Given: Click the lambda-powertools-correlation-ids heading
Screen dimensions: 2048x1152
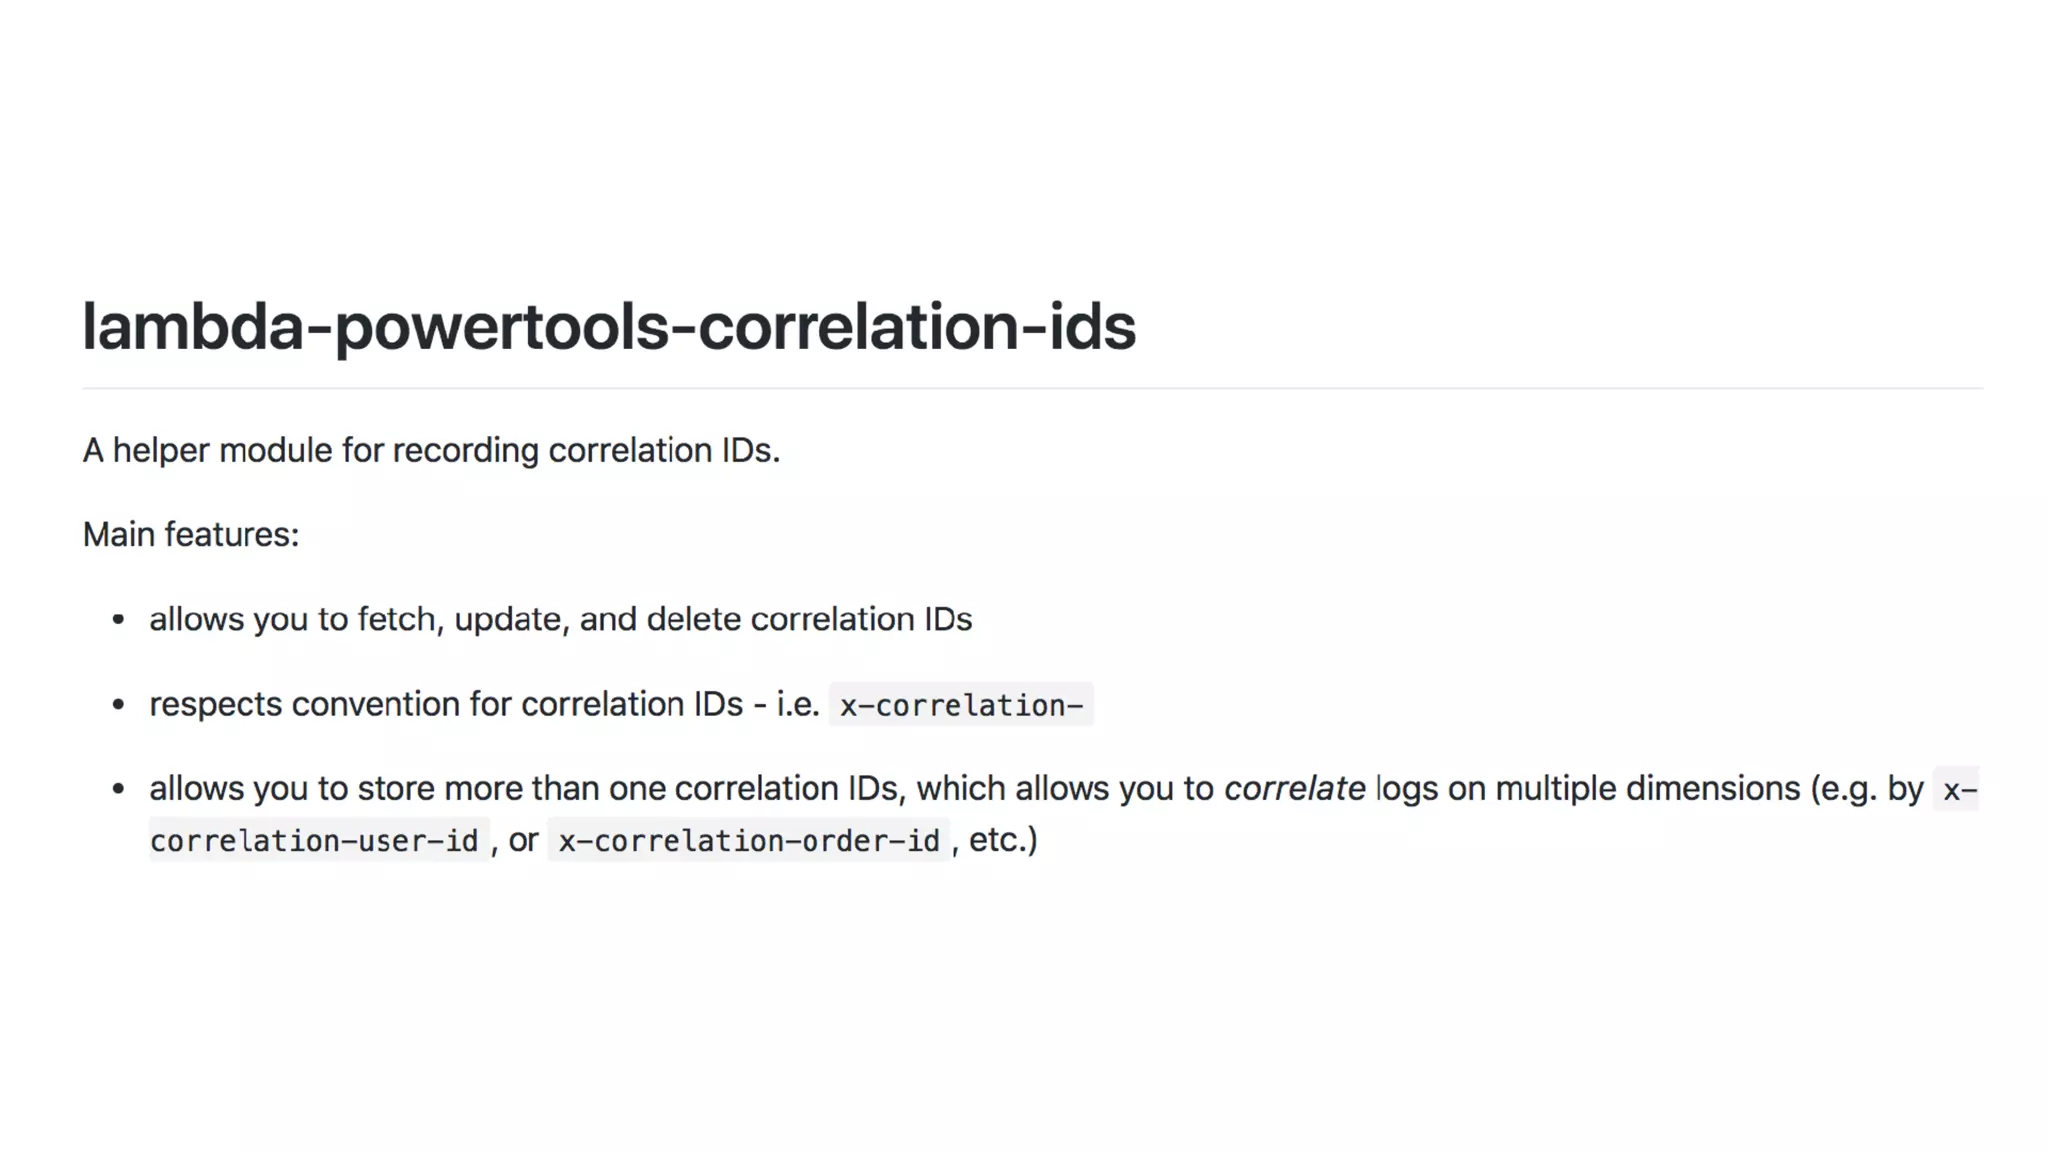Looking at the screenshot, I should click(x=608, y=327).
